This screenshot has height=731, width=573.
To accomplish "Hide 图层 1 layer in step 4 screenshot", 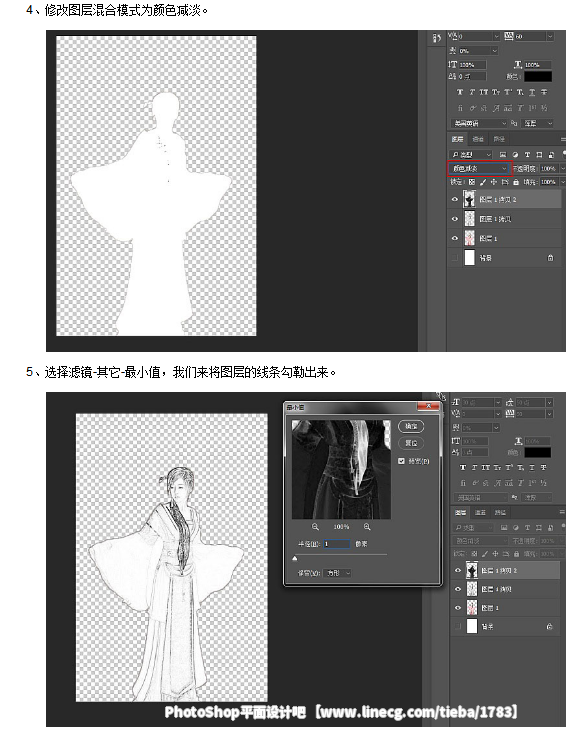I will 455,238.
